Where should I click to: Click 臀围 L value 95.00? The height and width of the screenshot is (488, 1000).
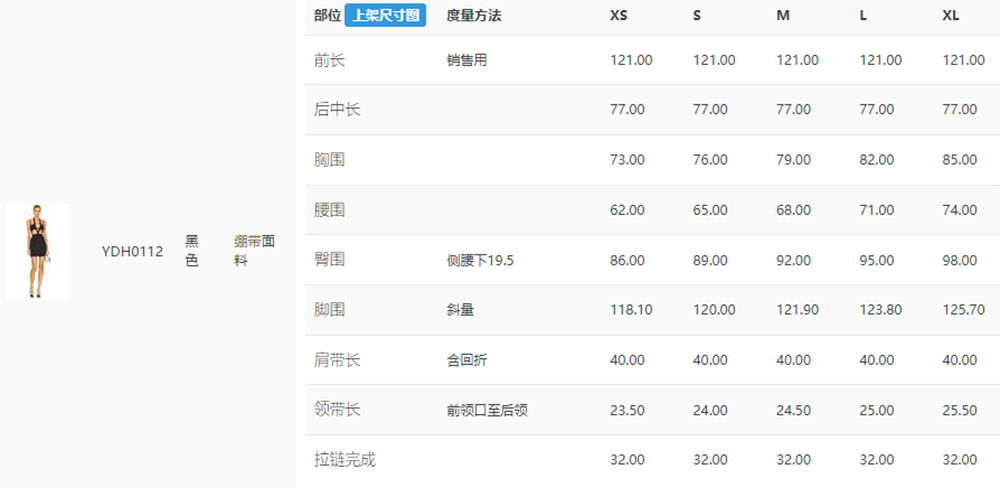[876, 260]
